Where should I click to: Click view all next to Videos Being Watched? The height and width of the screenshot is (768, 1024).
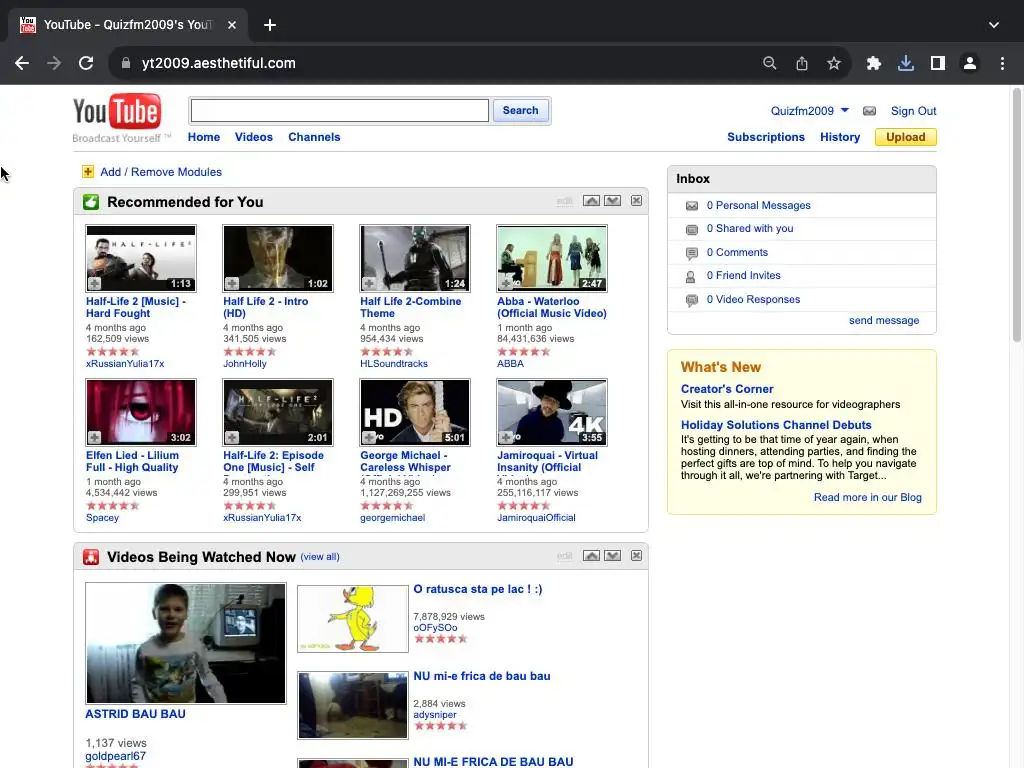click(319, 556)
